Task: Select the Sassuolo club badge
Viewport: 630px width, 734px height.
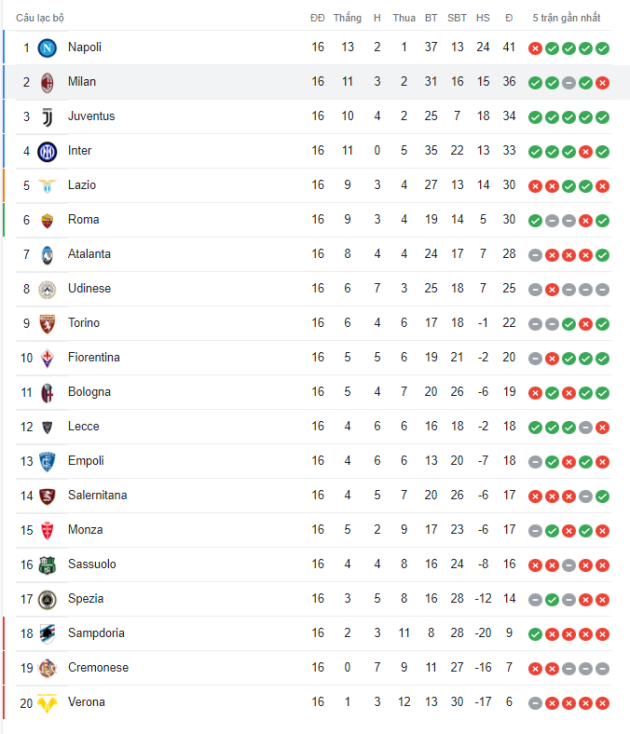Action: [47, 565]
